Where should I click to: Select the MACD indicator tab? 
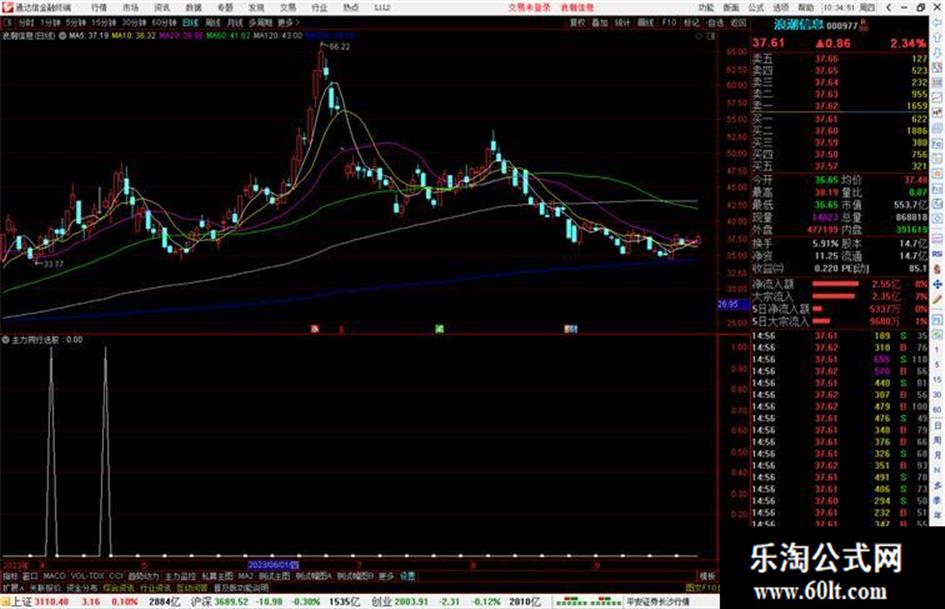click(54, 576)
